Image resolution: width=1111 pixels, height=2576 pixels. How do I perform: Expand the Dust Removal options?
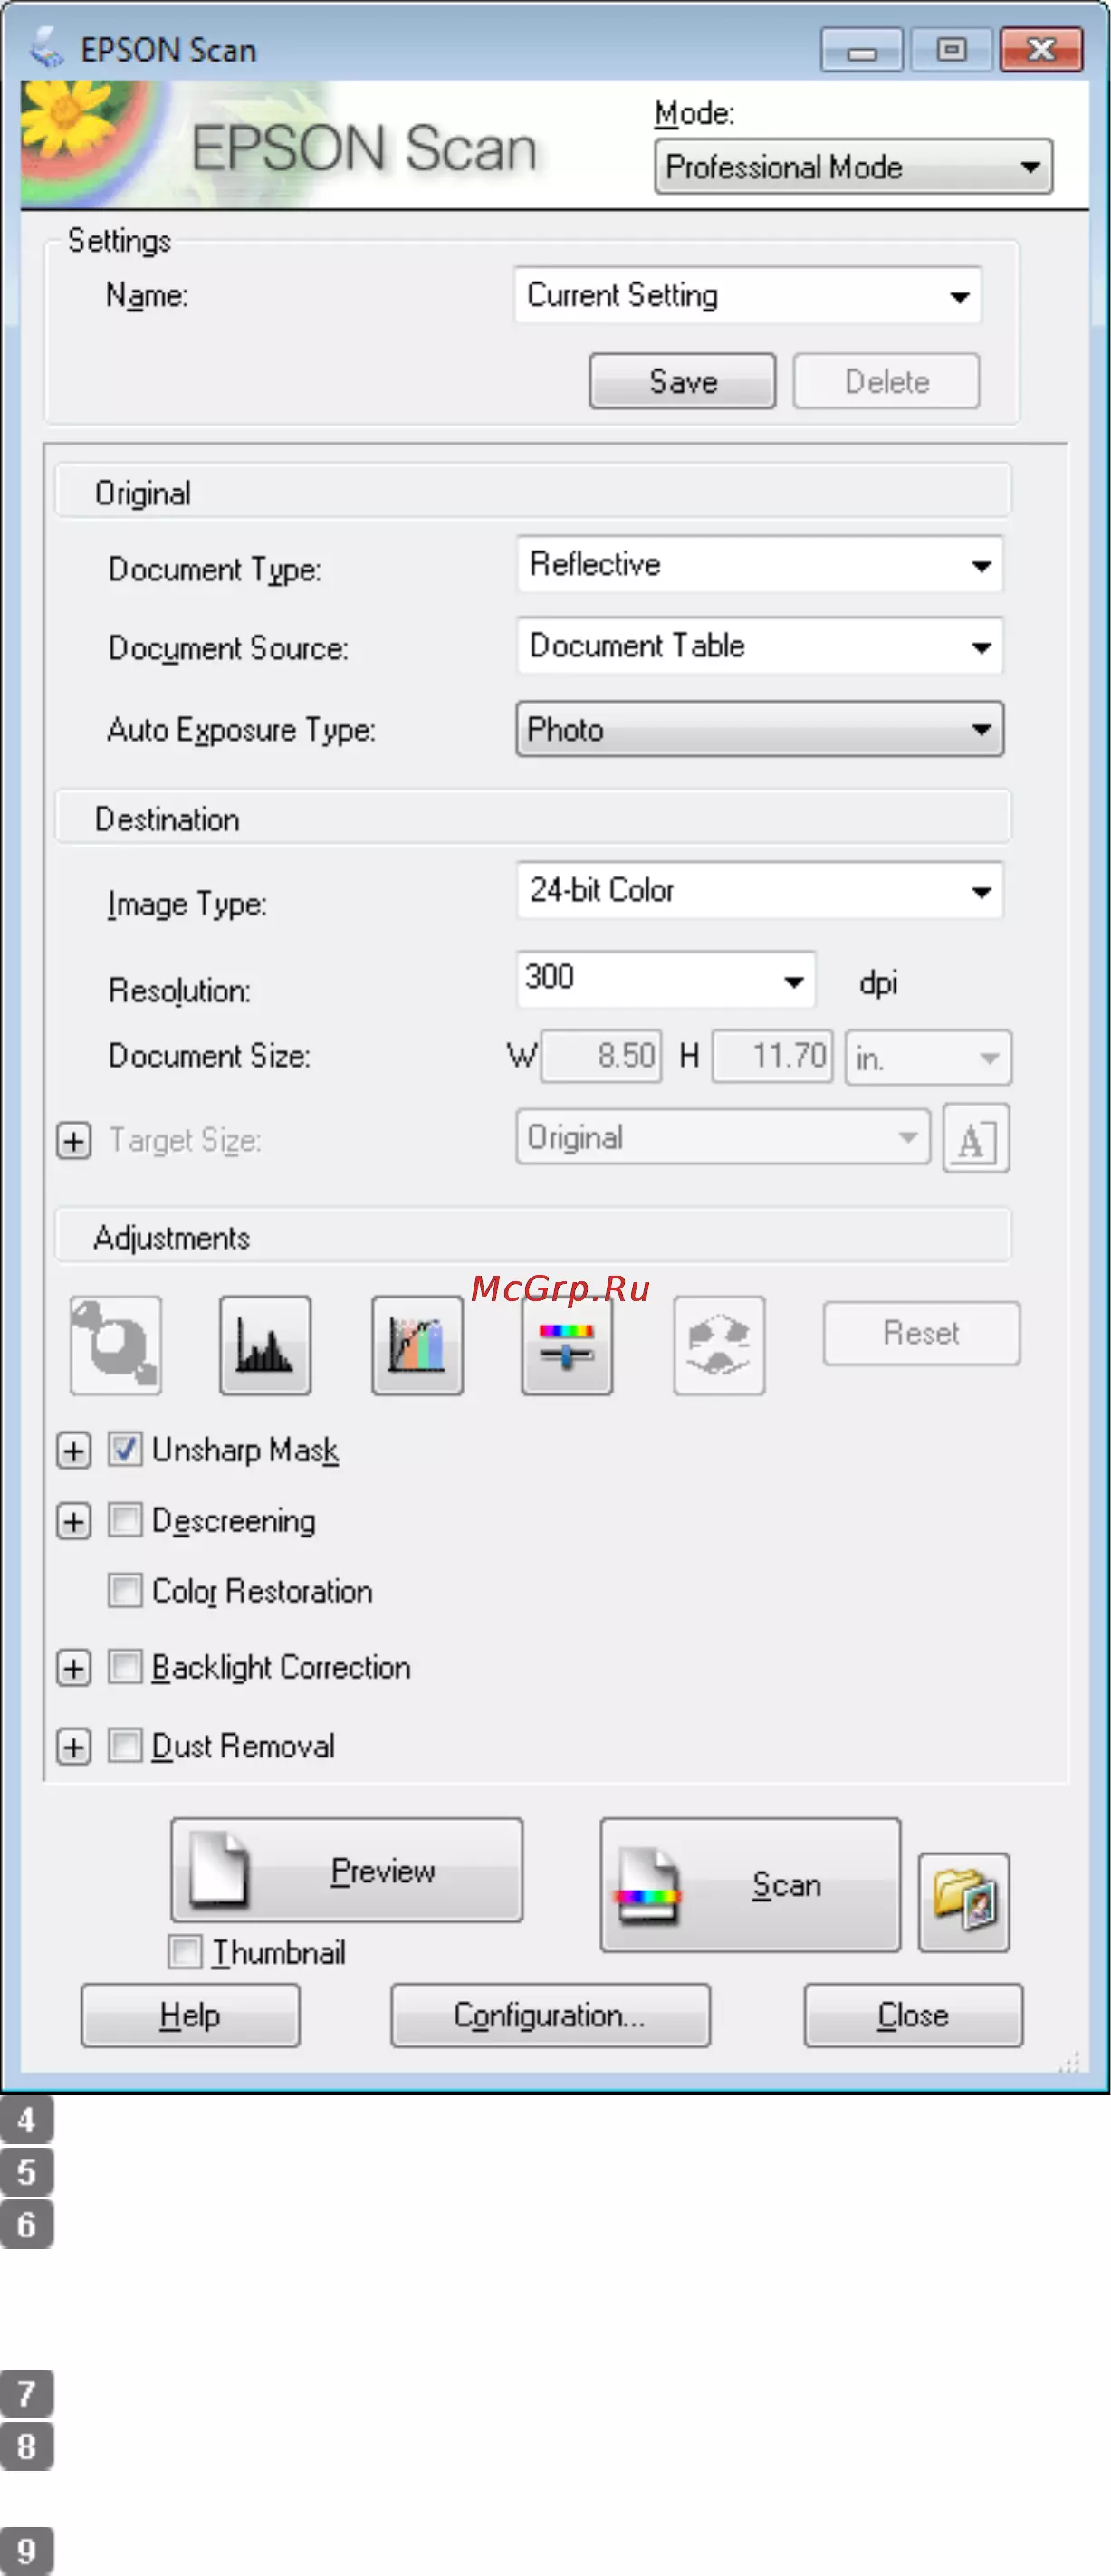74,1747
